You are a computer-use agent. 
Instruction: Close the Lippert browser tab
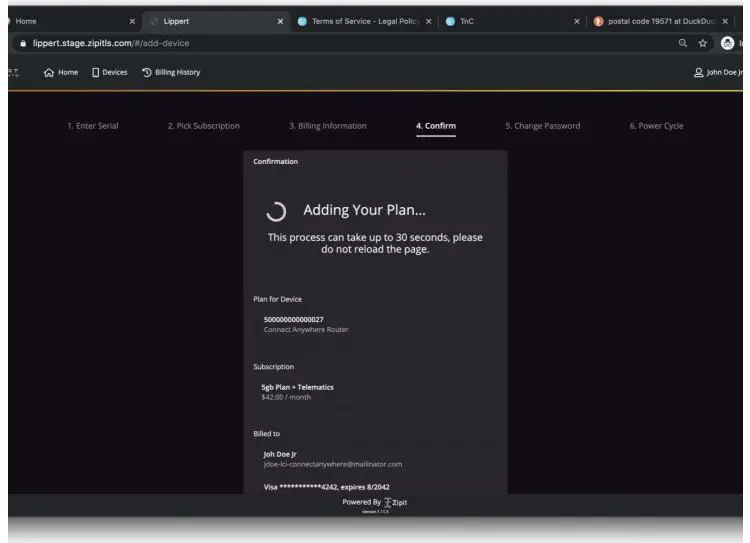click(x=280, y=21)
